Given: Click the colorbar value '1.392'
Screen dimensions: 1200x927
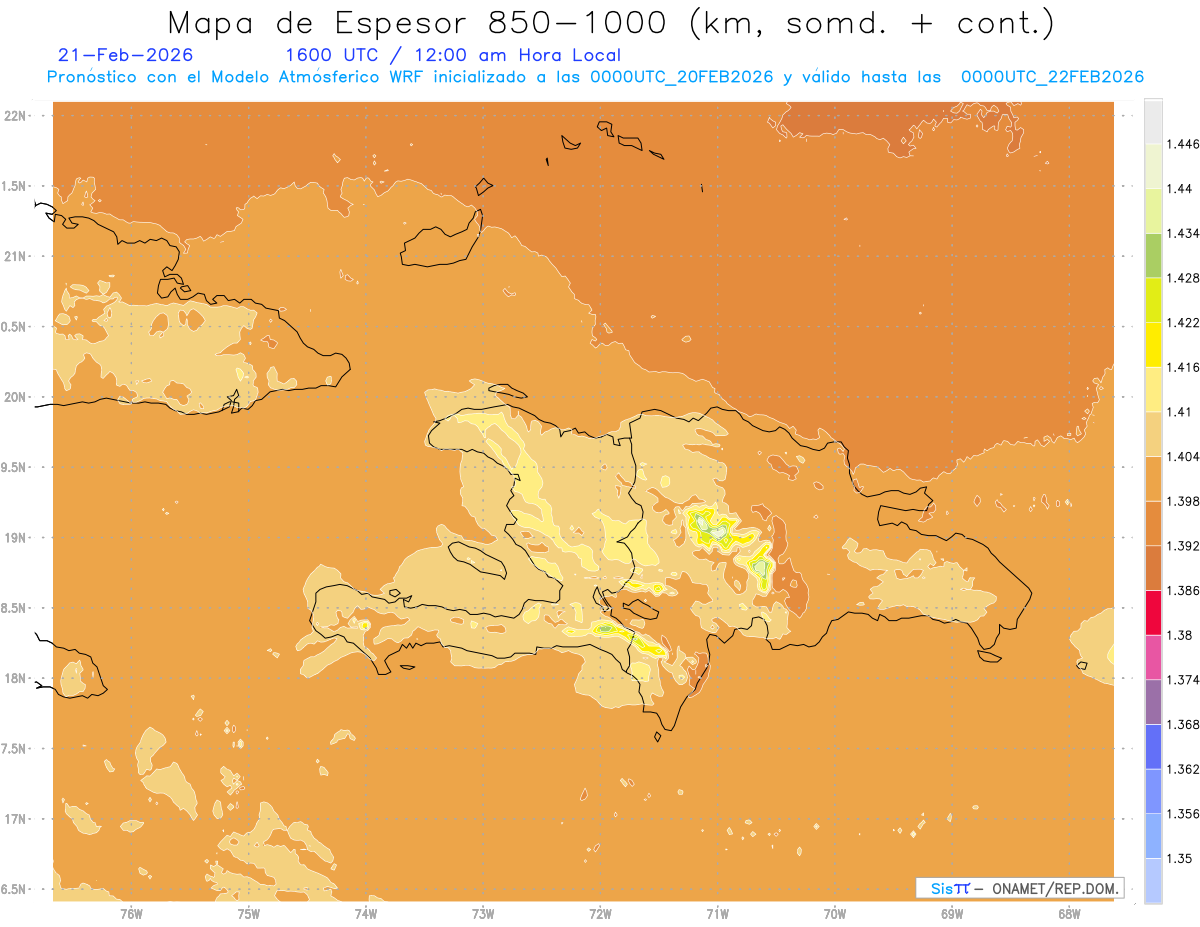Looking at the screenshot, I should pos(1184,546).
